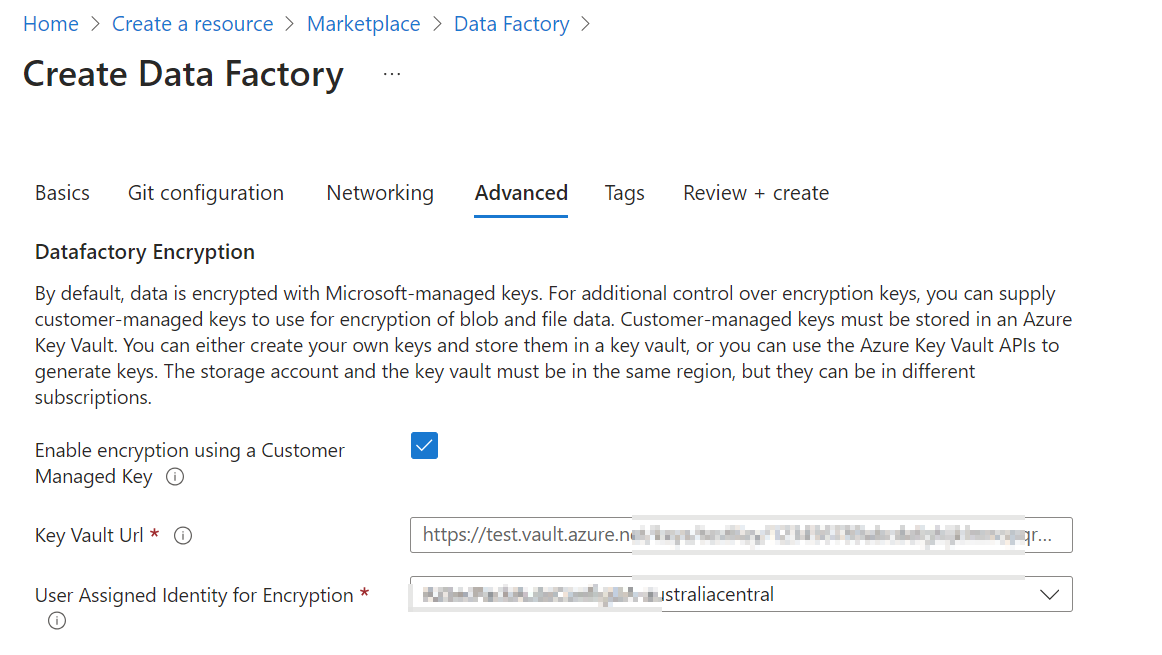The height and width of the screenshot is (655, 1162).
Task: Click the ellipsis next to Create Data Factory title
Action: coord(391,72)
